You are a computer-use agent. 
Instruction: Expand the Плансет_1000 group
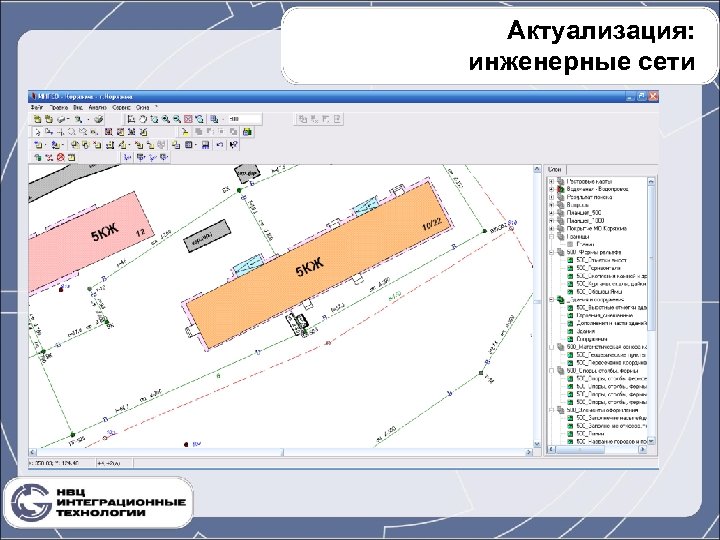click(x=551, y=220)
